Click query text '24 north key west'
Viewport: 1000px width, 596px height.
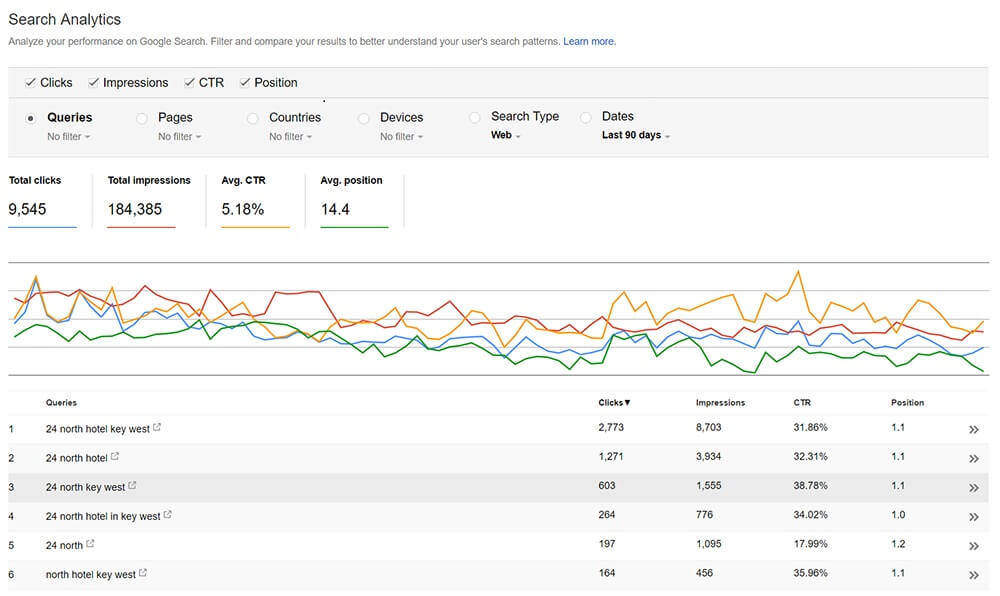coord(85,487)
